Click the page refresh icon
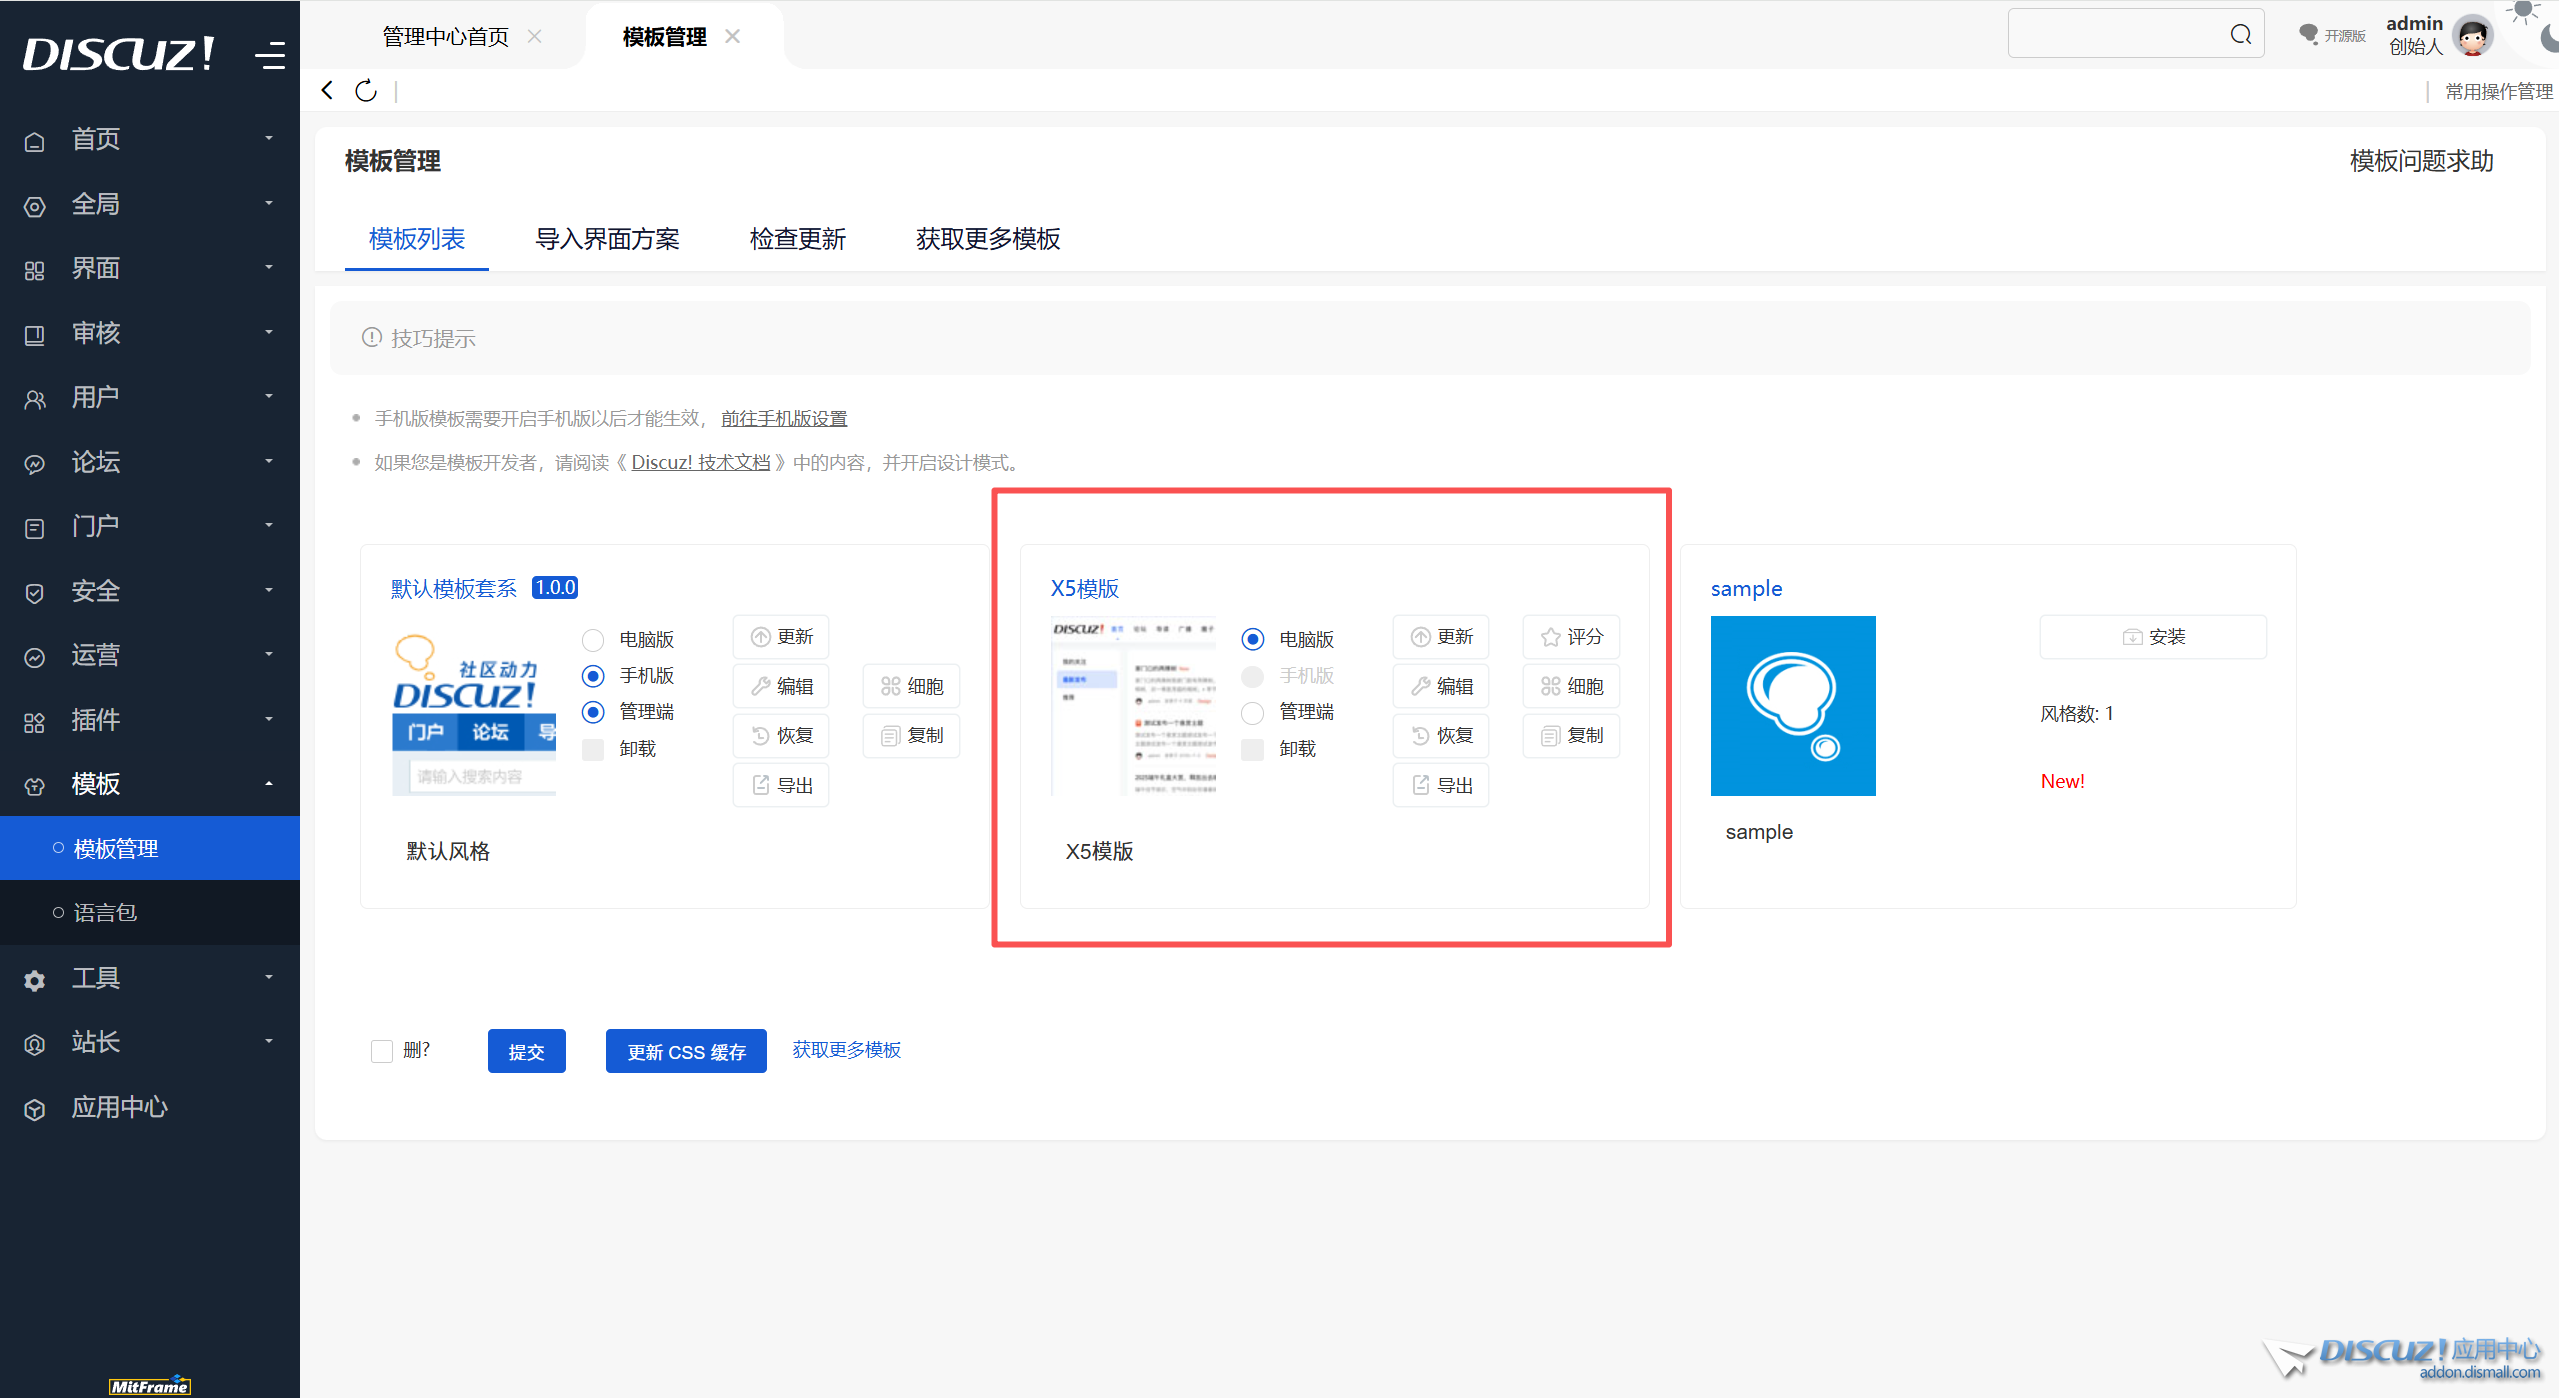This screenshot has height=1398, width=2559. tap(366, 91)
